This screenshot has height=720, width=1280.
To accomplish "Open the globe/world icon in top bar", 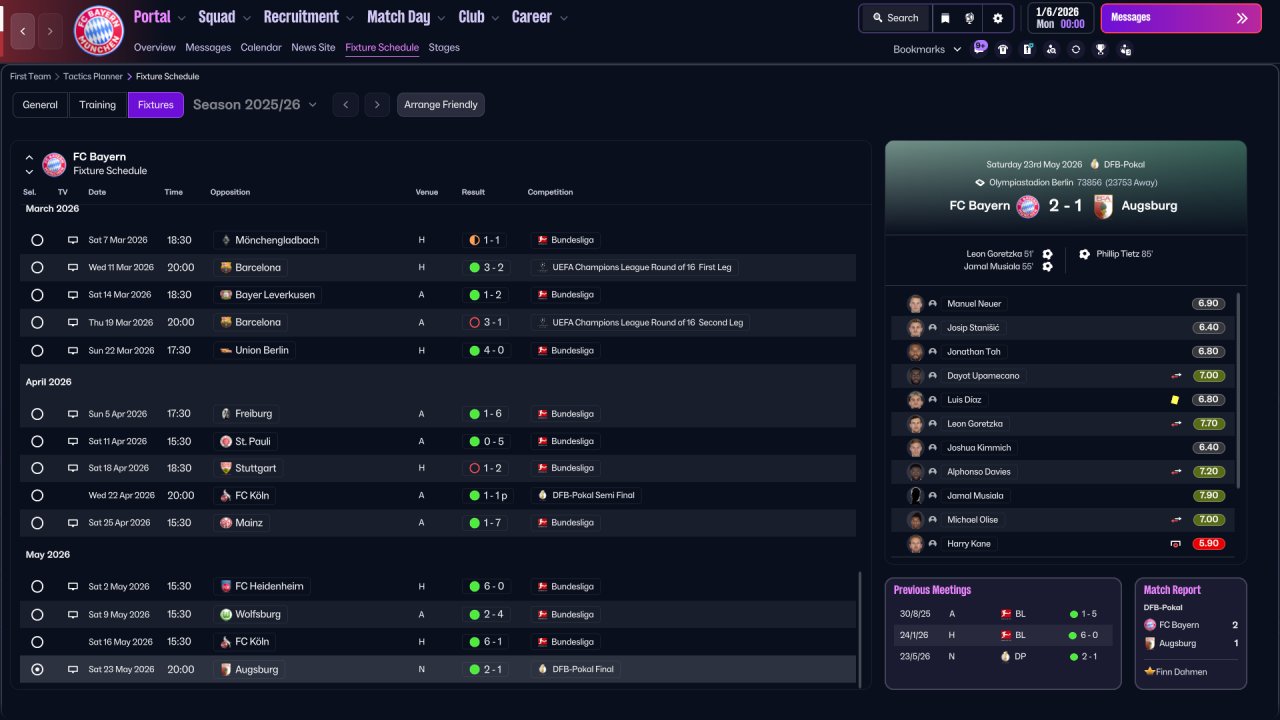I will (970, 18).
